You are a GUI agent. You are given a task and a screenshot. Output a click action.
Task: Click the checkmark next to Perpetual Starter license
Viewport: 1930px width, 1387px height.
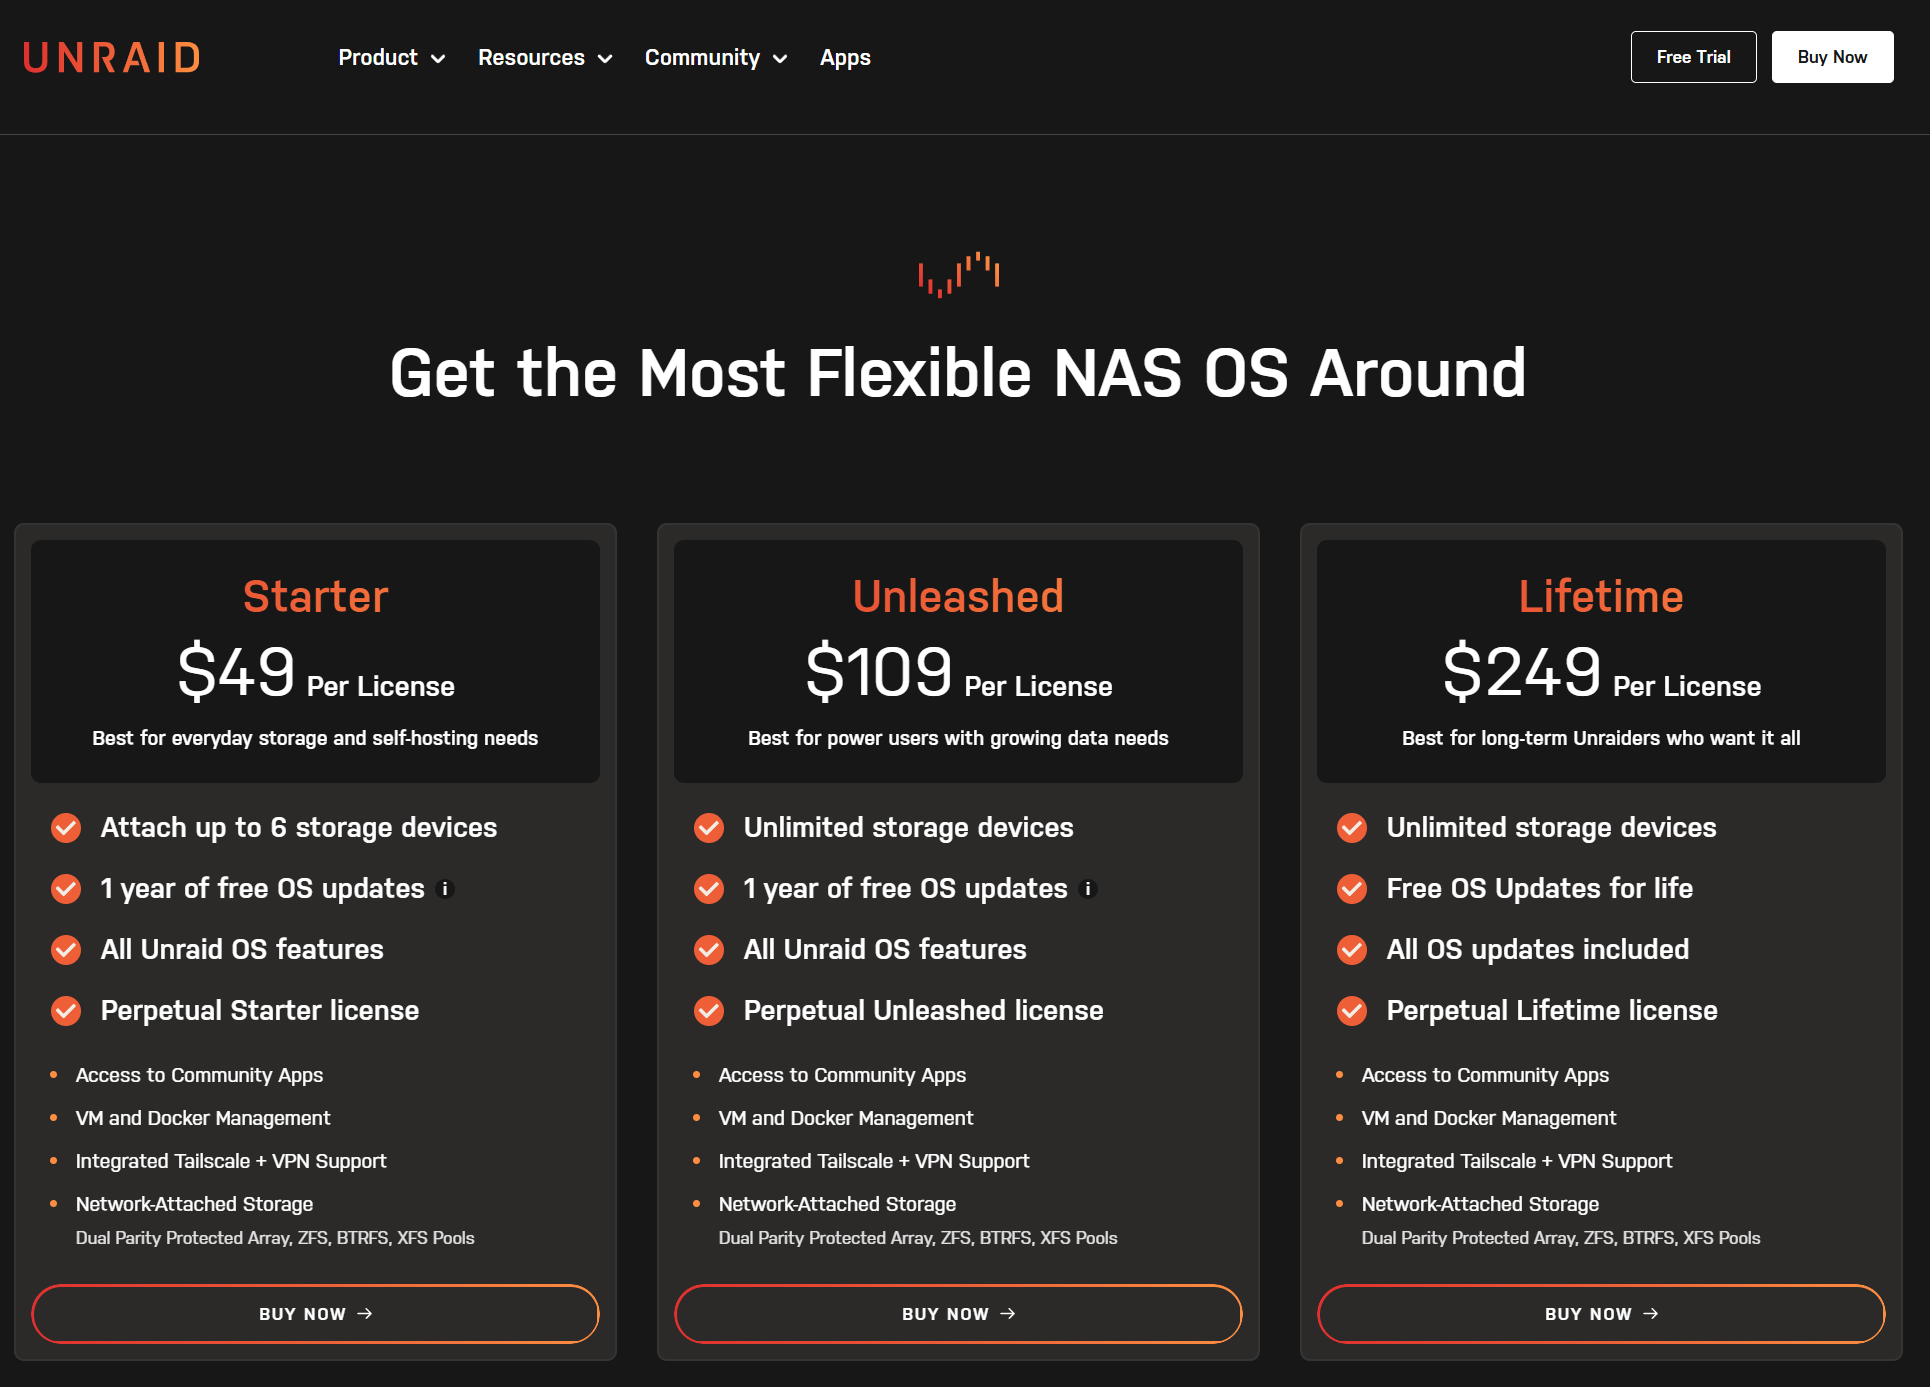tap(66, 1011)
